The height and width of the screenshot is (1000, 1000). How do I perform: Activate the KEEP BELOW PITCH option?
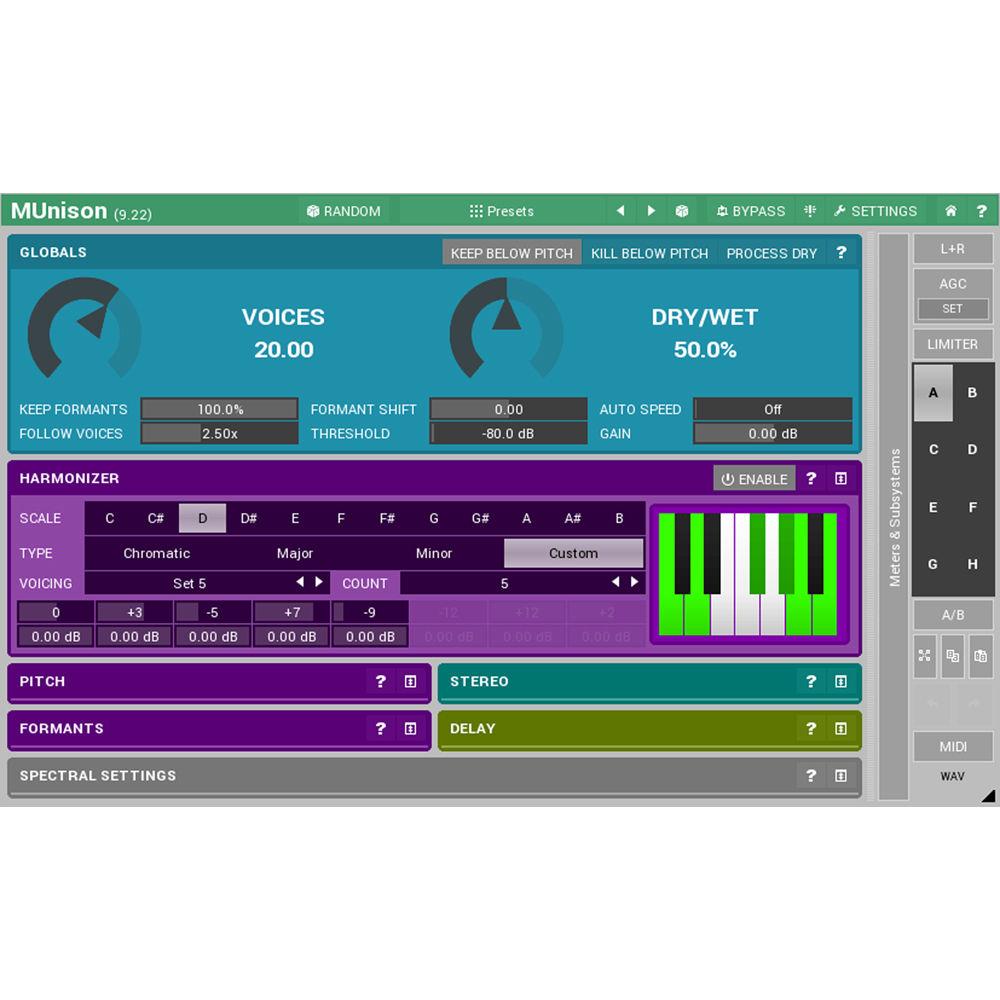click(511, 253)
